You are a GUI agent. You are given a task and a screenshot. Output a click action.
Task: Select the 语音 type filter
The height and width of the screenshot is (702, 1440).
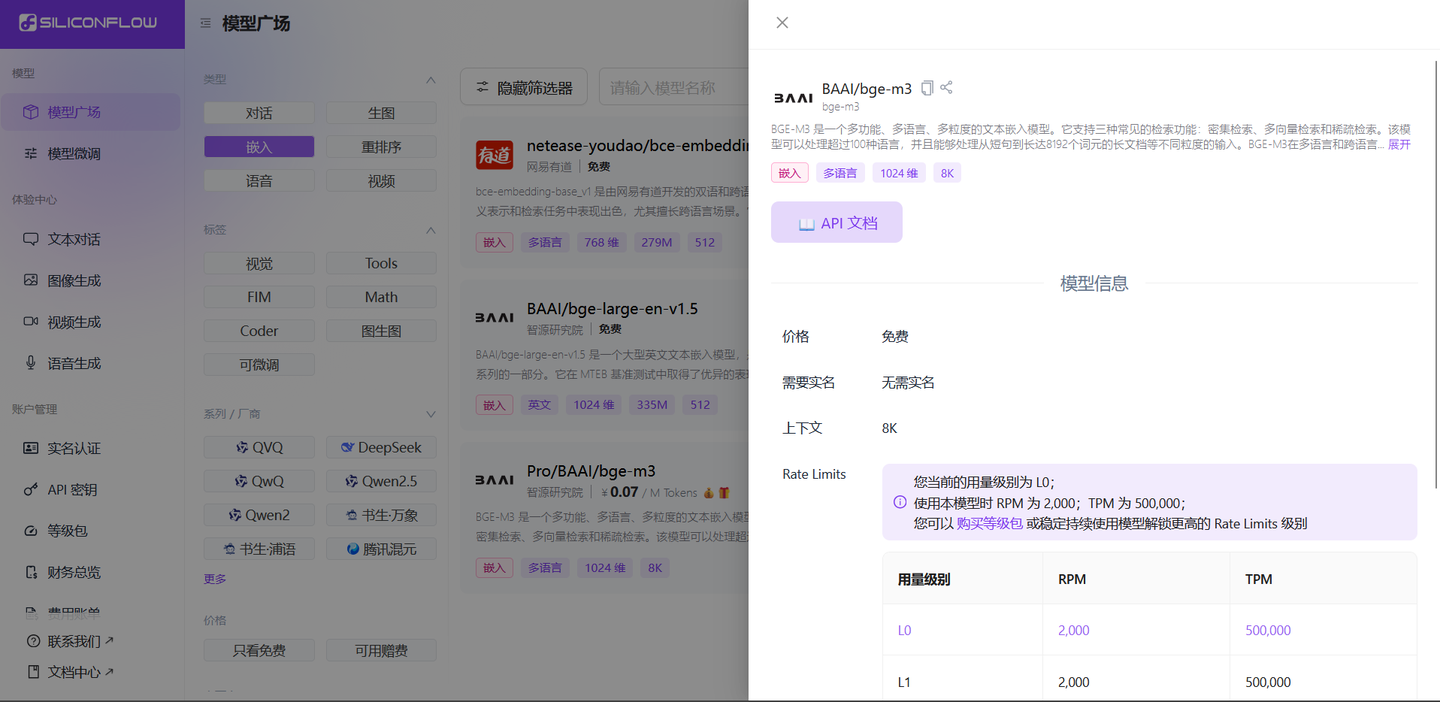[259, 181]
